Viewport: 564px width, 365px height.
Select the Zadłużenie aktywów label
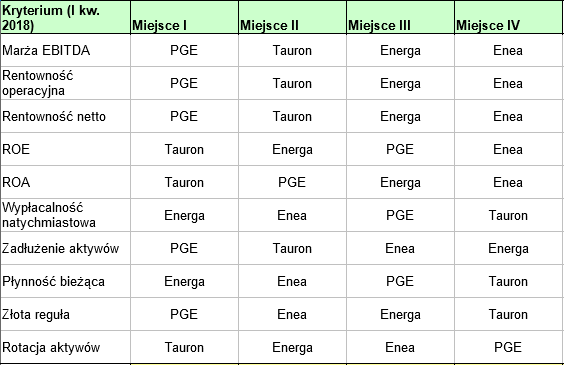[65, 248]
